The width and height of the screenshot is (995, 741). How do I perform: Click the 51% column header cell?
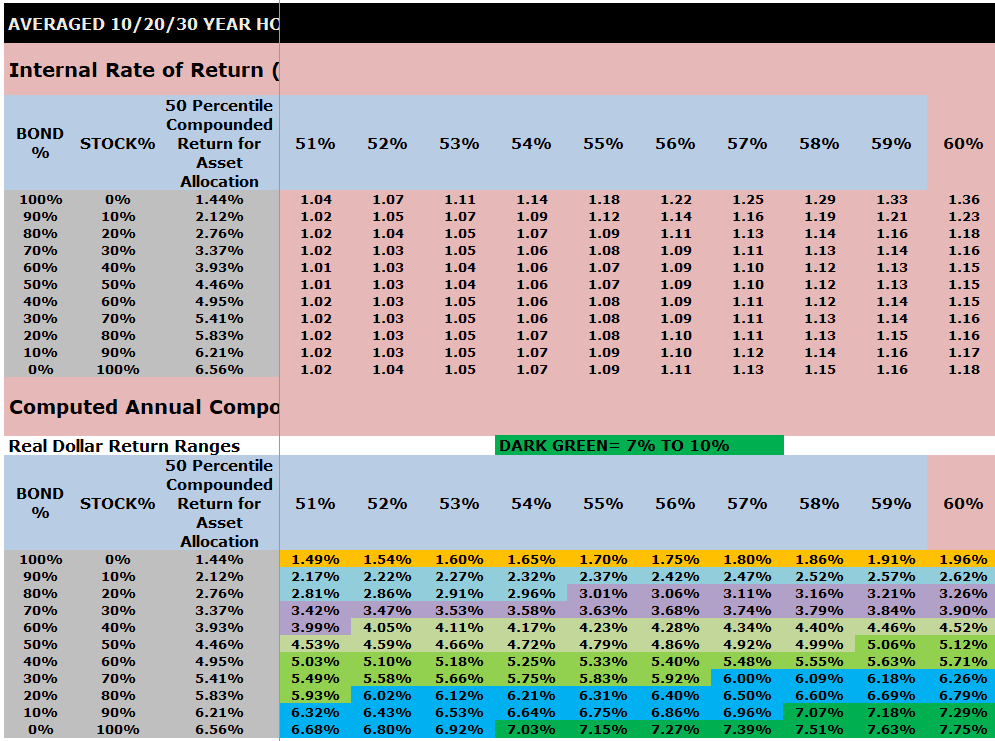click(x=317, y=143)
